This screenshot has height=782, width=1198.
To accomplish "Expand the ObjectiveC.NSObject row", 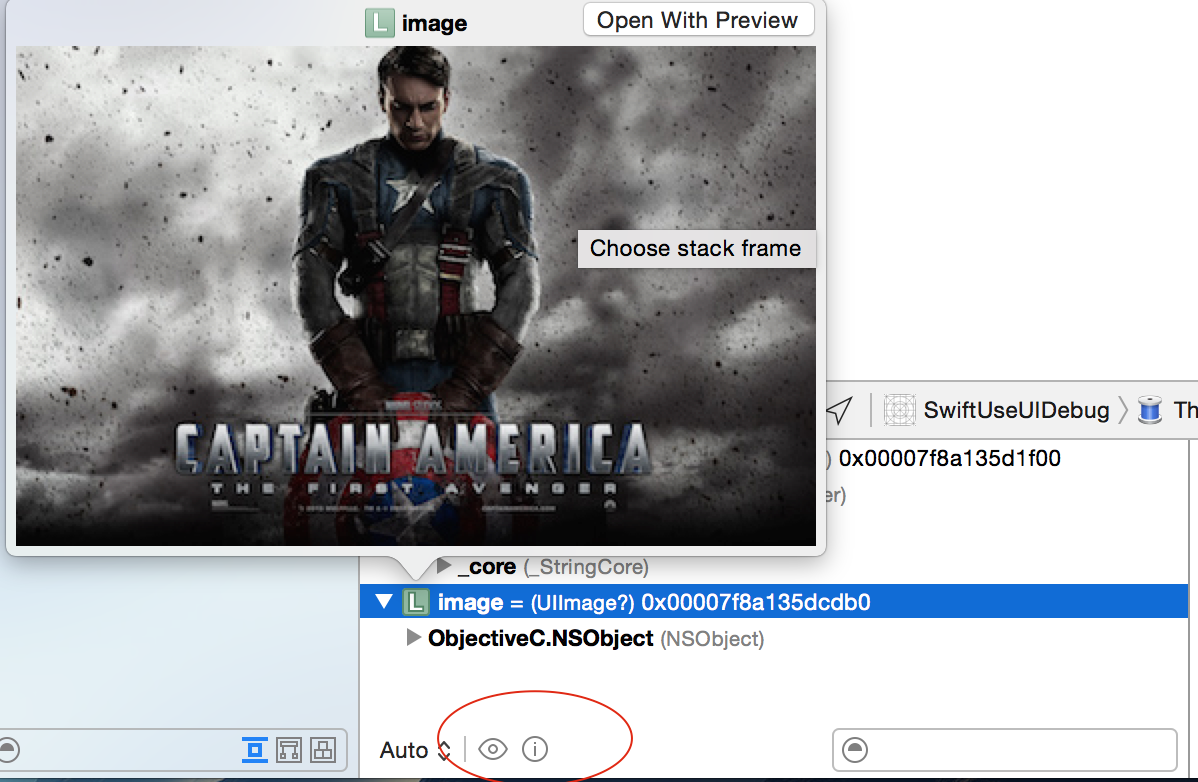I will click(x=414, y=638).
